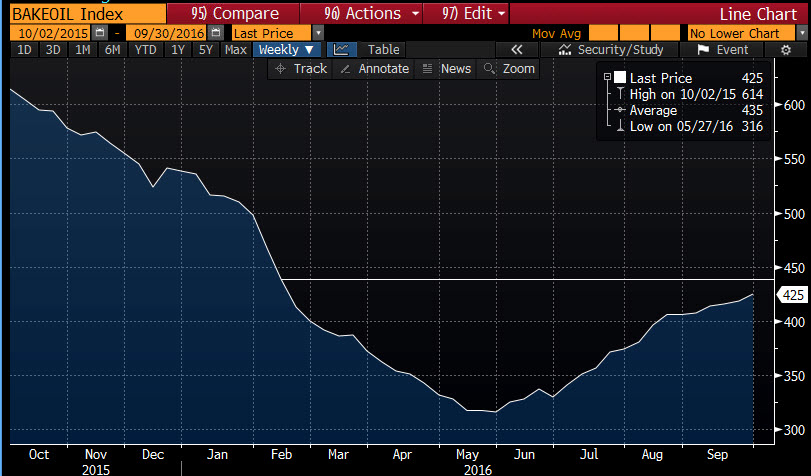Click the line chart view icon
The width and height of the screenshot is (811, 476).
tap(342, 49)
